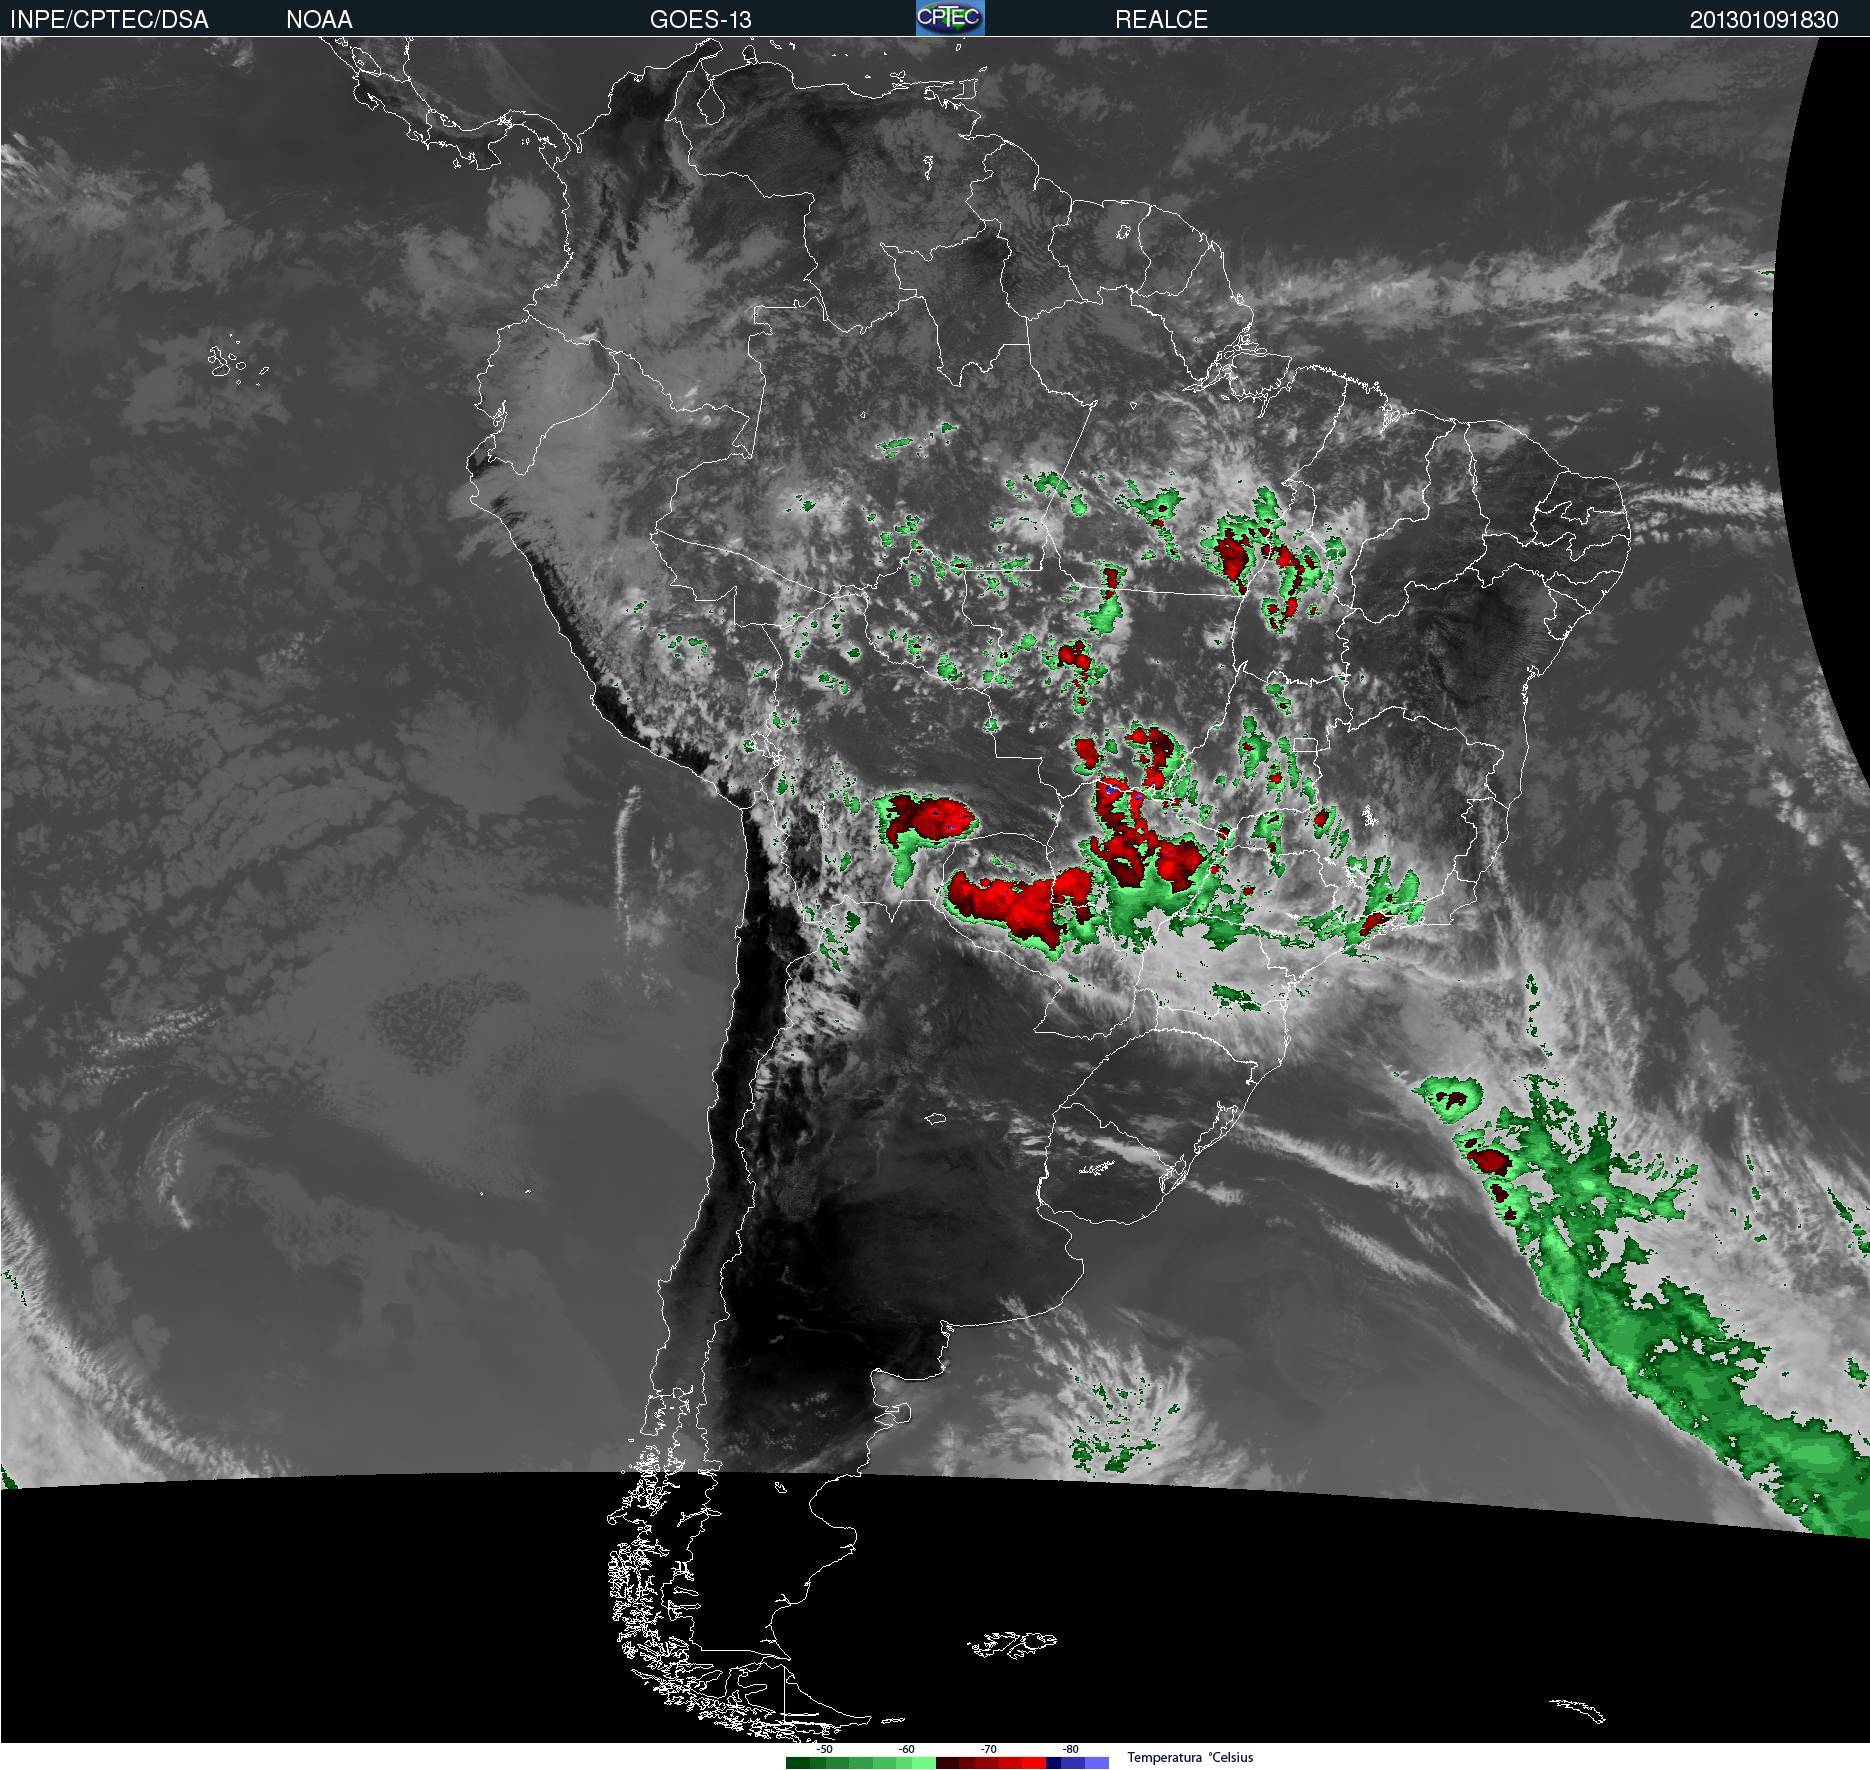The width and height of the screenshot is (1870, 1770).
Task: Click the dark navy legend swatch
Action: pyautogui.click(x=1053, y=1763)
